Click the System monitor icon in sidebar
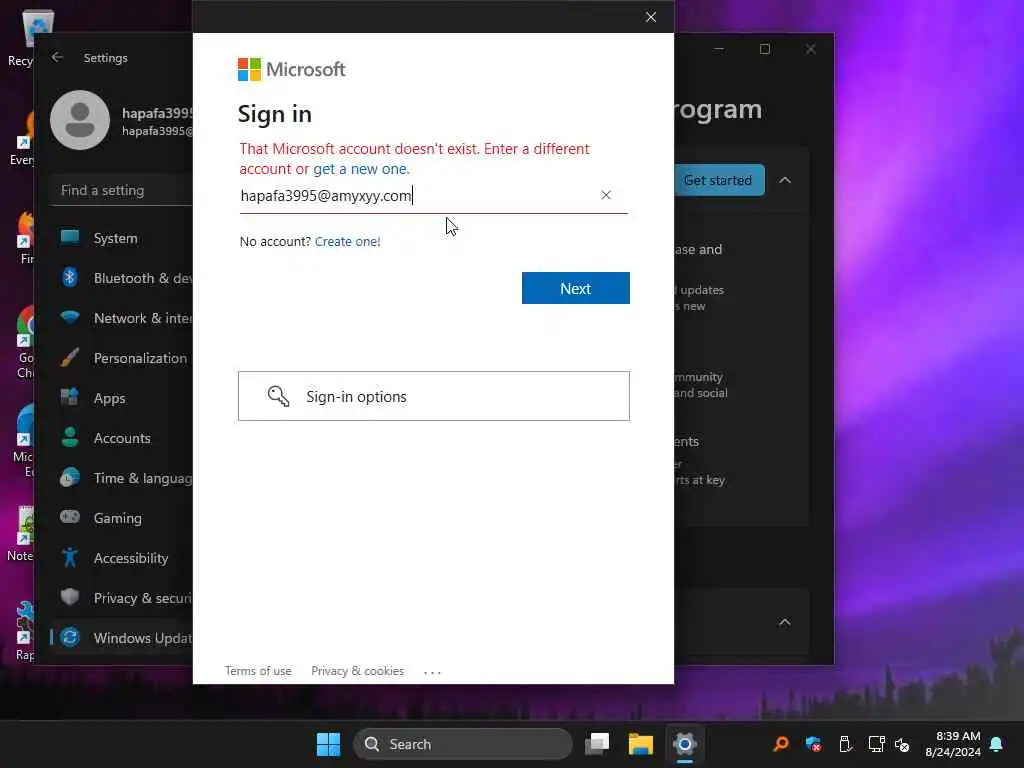 tap(69, 237)
